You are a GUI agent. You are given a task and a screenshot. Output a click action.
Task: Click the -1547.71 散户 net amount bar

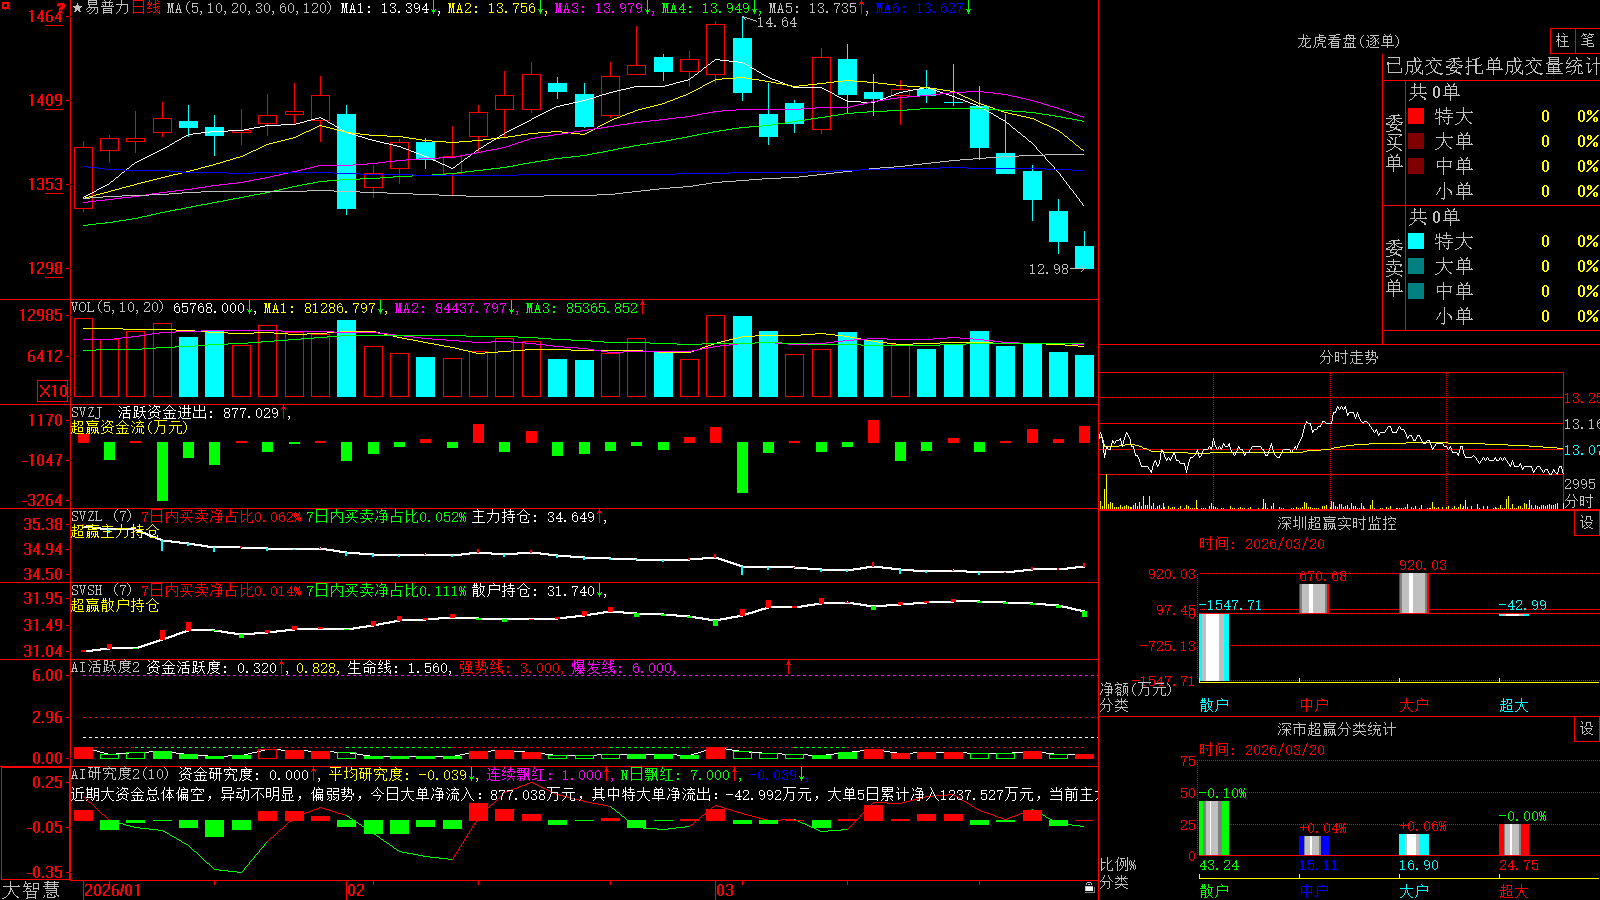pyautogui.click(x=1214, y=647)
